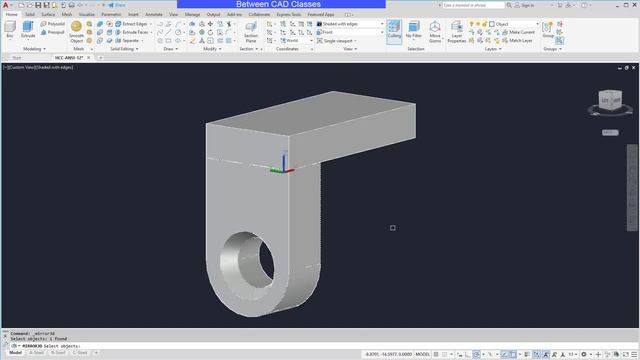Expand the Solid Editing panel

124,49
